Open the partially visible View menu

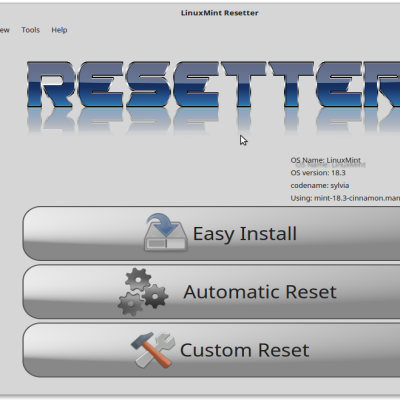point(5,30)
